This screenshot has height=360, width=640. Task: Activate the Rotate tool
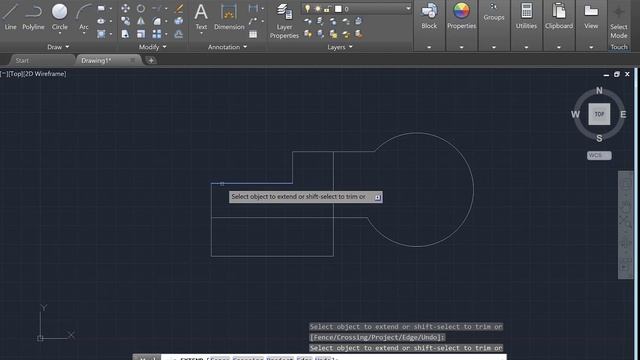(141, 8)
